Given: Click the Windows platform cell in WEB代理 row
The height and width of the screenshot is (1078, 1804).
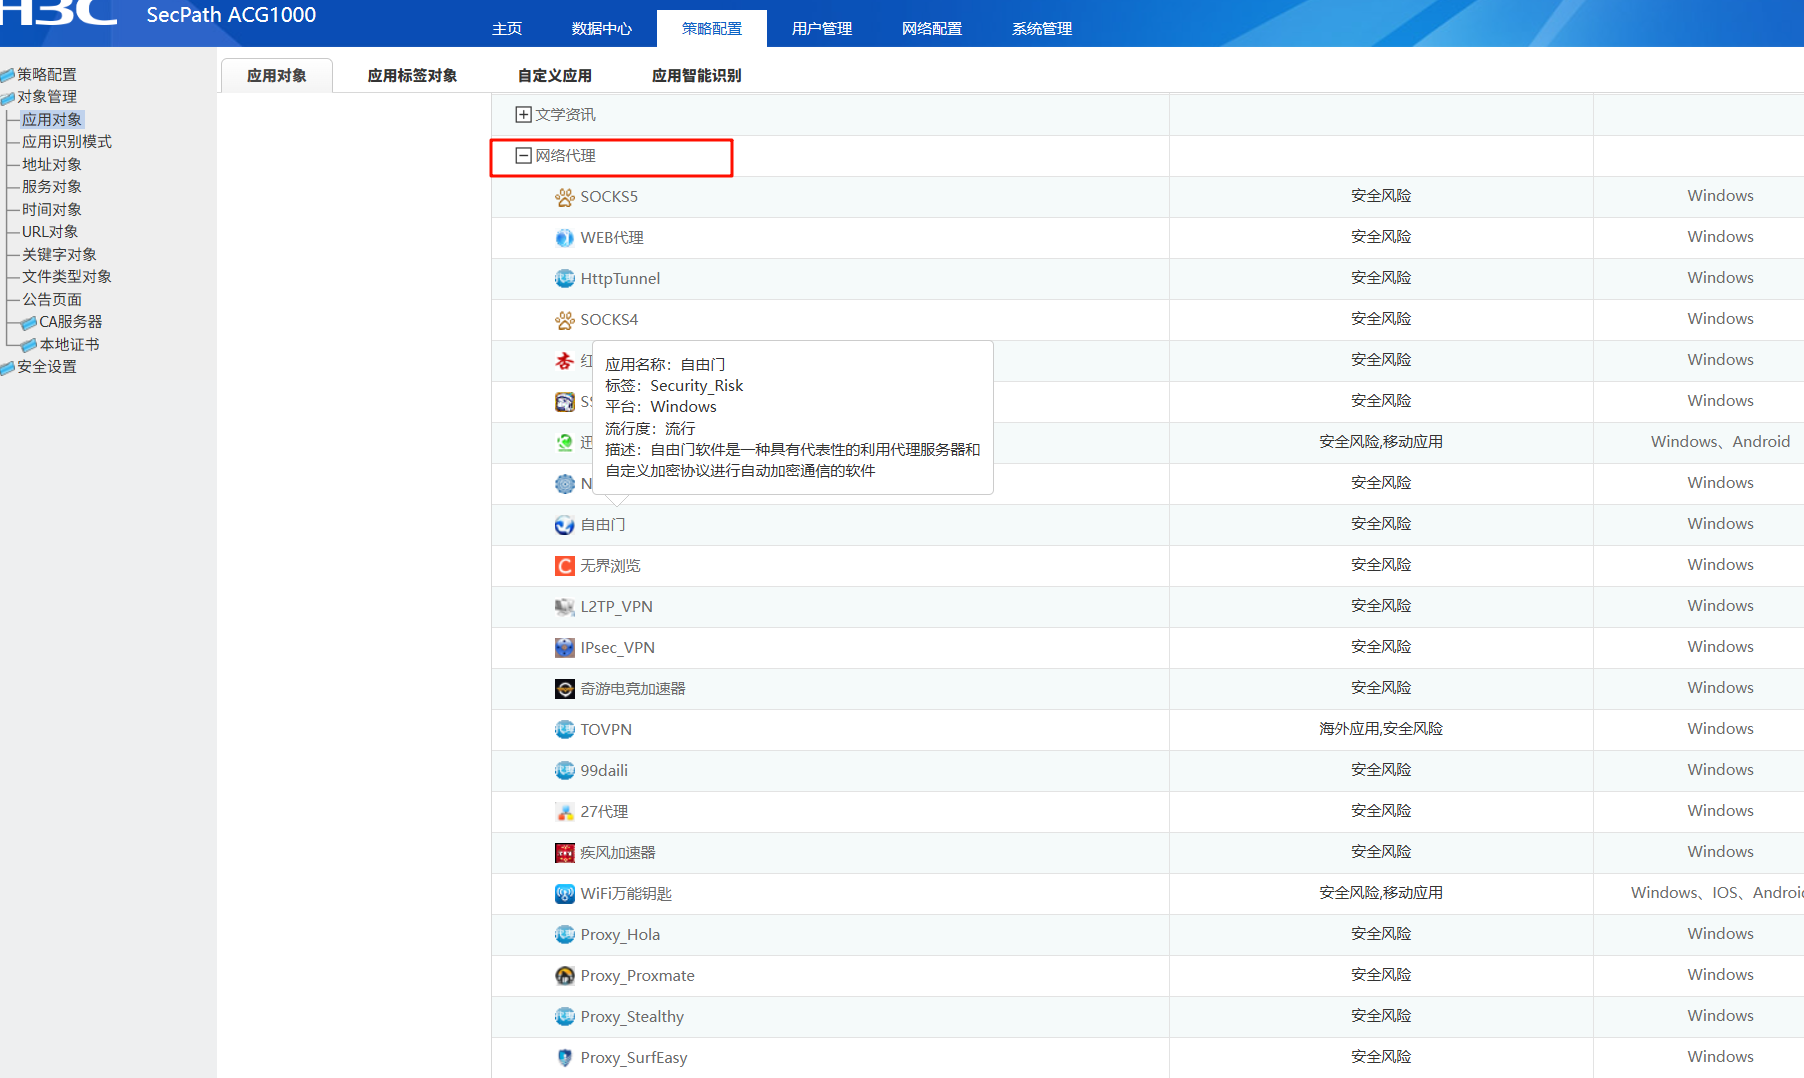Looking at the screenshot, I should coord(1720,237).
